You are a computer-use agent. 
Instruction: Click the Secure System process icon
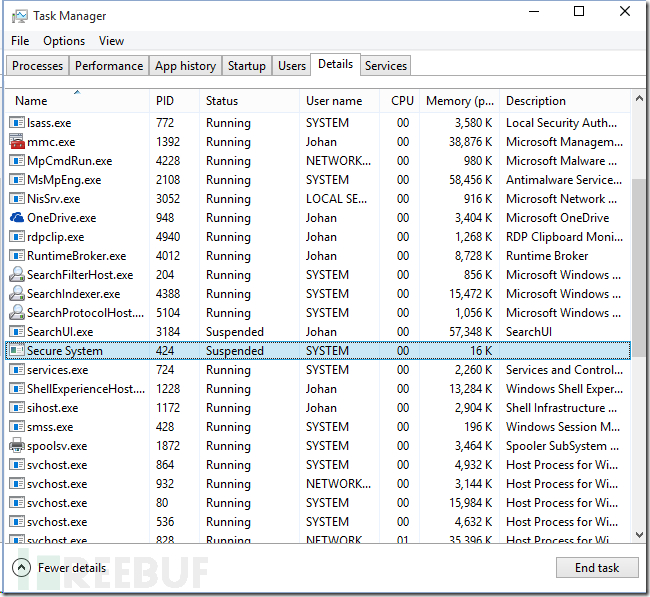pos(17,350)
